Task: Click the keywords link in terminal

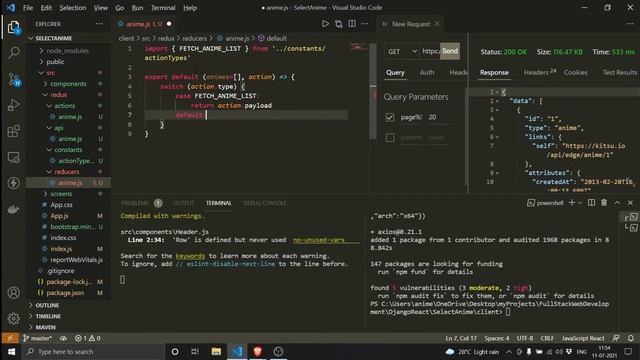Action: pyautogui.click(x=190, y=256)
